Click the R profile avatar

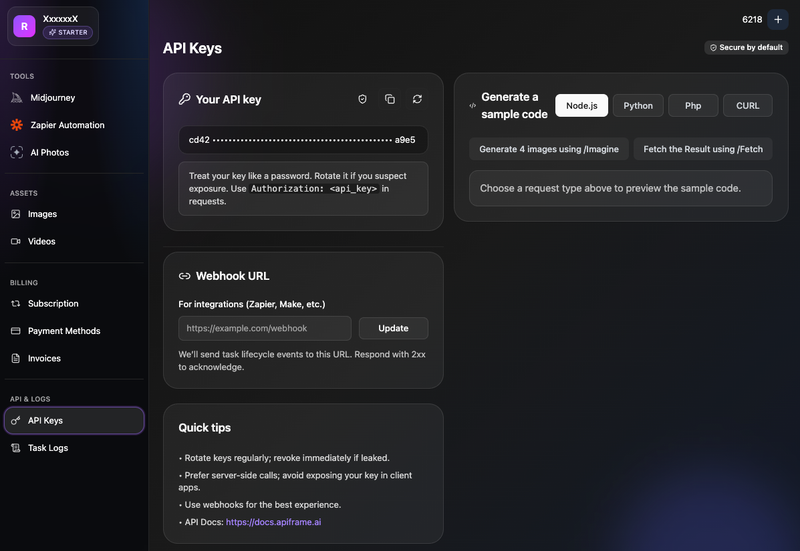[x=24, y=26]
